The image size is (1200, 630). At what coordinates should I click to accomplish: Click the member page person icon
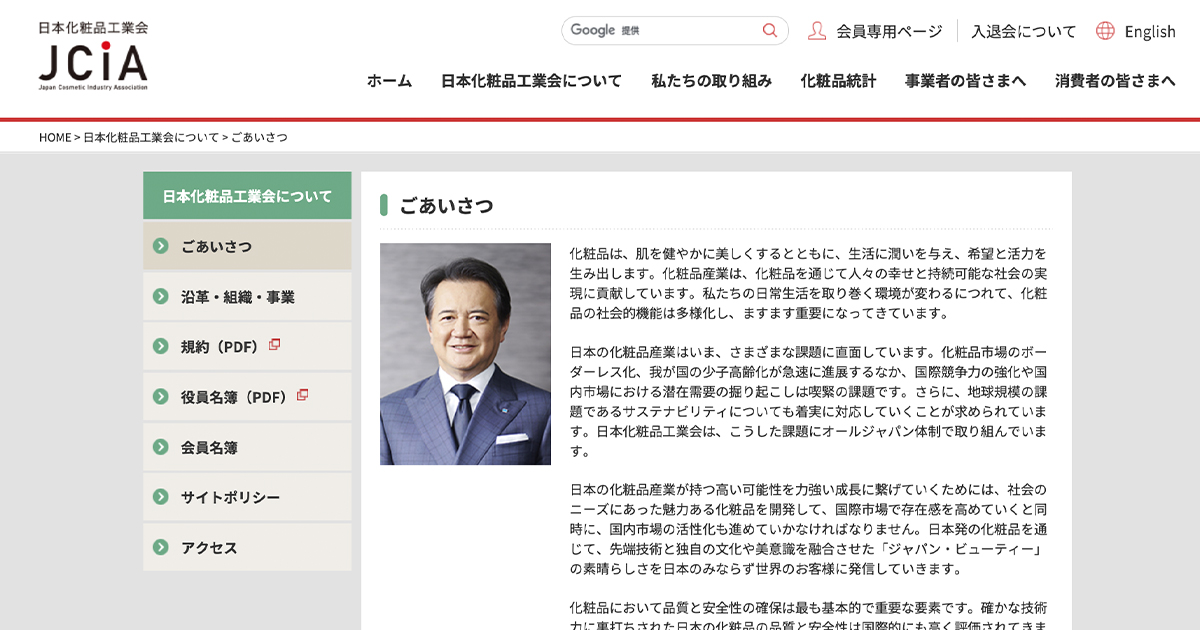(817, 31)
